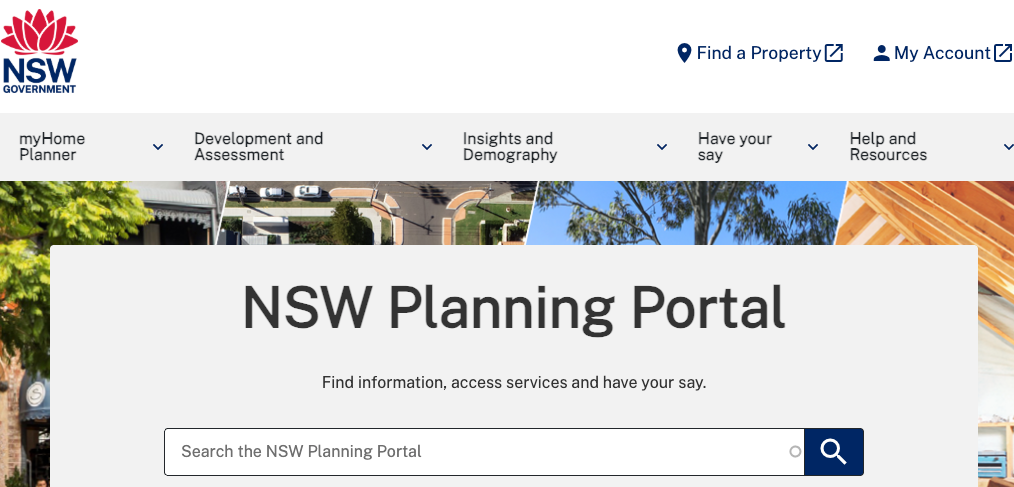Click the person icon beside My Account

pyautogui.click(x=881, y=54)
